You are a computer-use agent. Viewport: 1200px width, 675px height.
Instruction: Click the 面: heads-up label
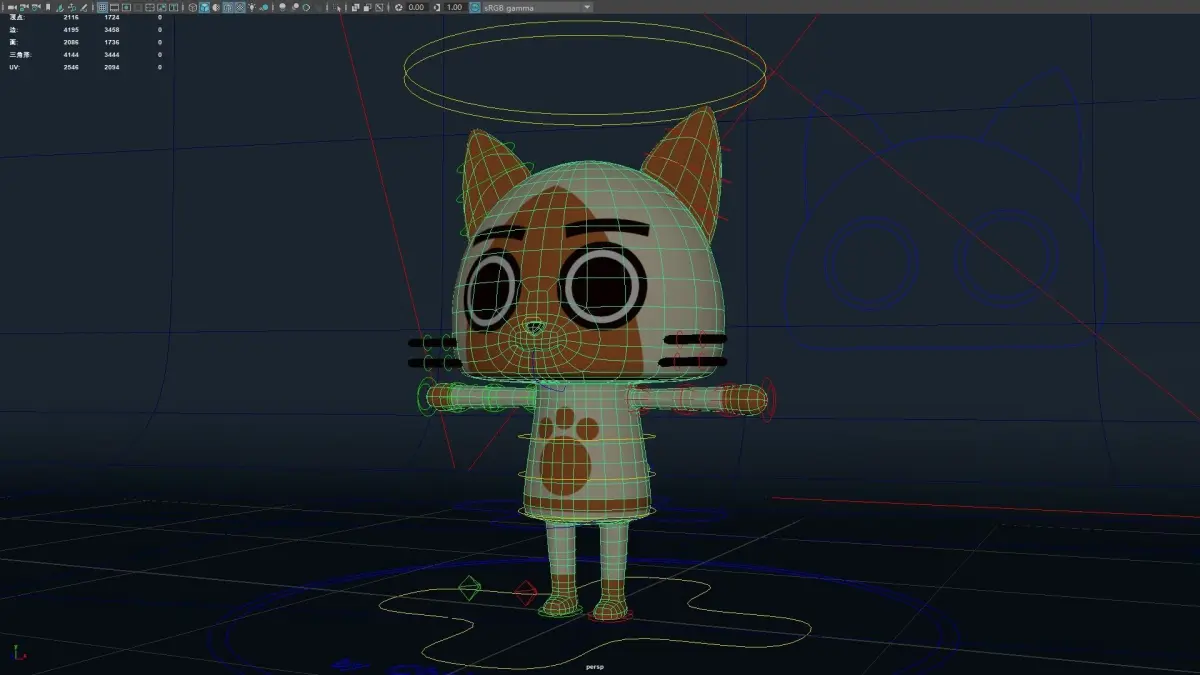tap(13, 42)
